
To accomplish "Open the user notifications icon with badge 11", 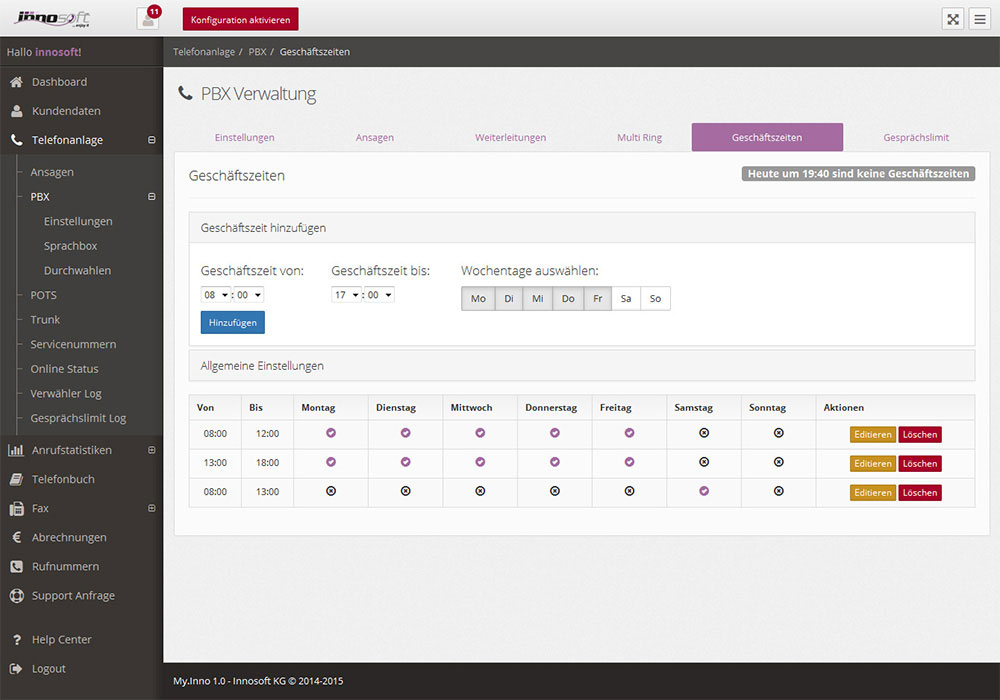I will (148, 18).
